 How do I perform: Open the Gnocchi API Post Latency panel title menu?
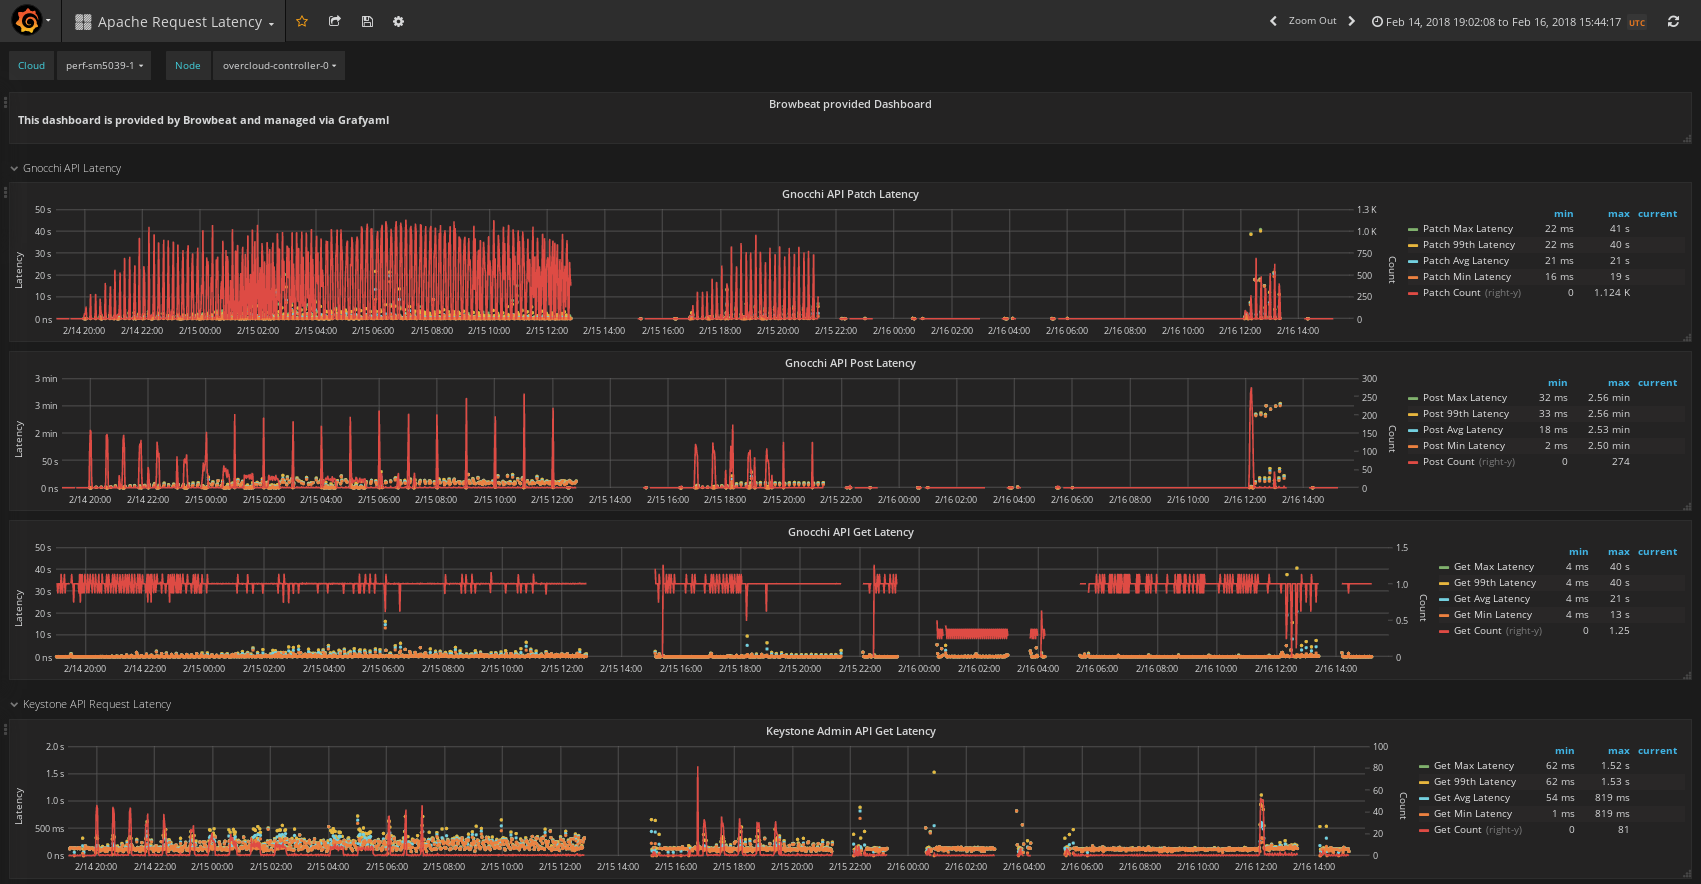(850, 363)
